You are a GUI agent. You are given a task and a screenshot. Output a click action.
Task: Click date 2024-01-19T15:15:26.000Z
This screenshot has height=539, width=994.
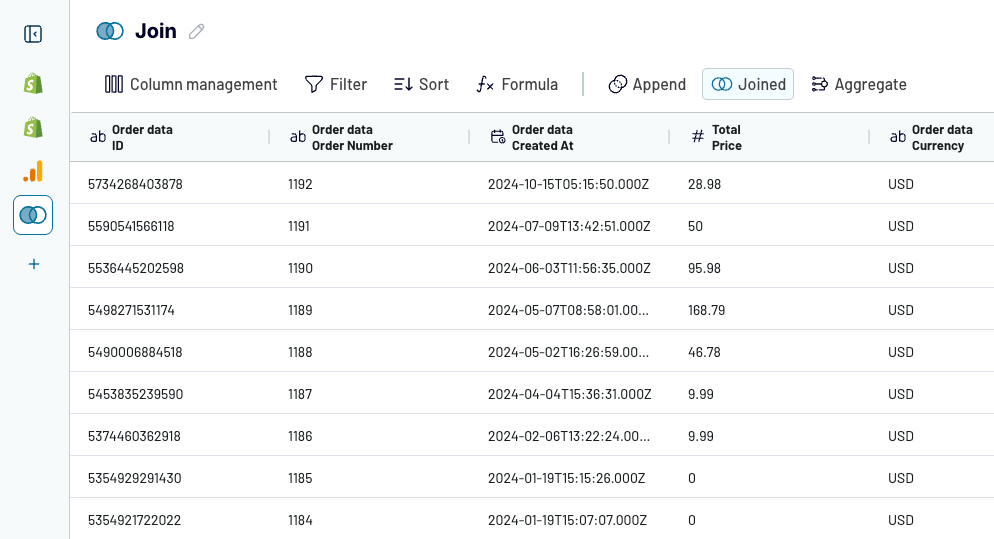[x=567, y=478]
